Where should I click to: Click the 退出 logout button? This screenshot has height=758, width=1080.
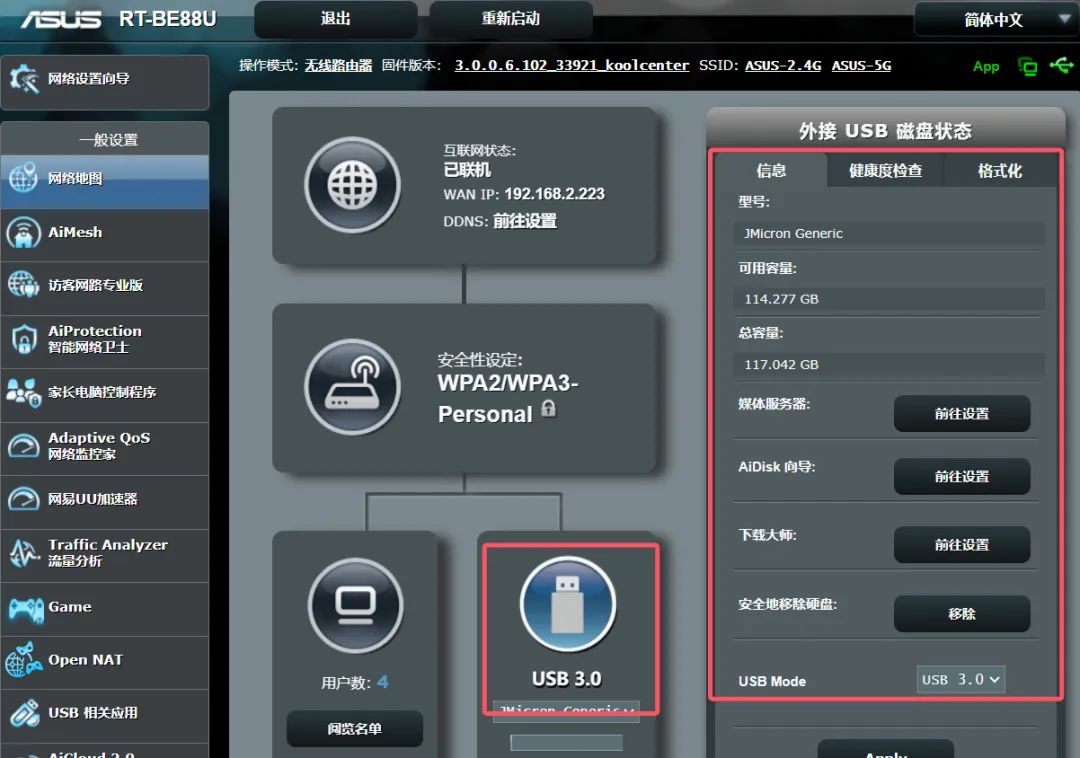click(x=335, y=19)
